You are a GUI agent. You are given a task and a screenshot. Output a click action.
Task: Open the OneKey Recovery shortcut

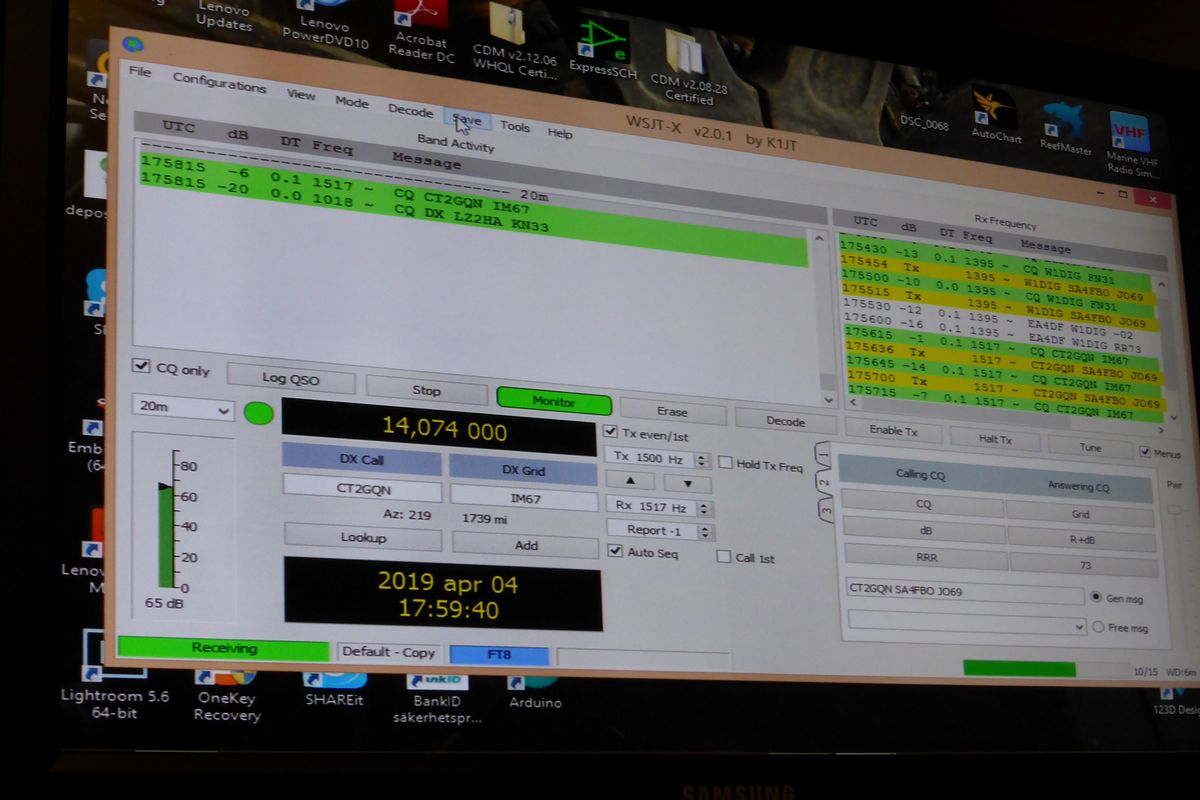click(x=226, y=694)
